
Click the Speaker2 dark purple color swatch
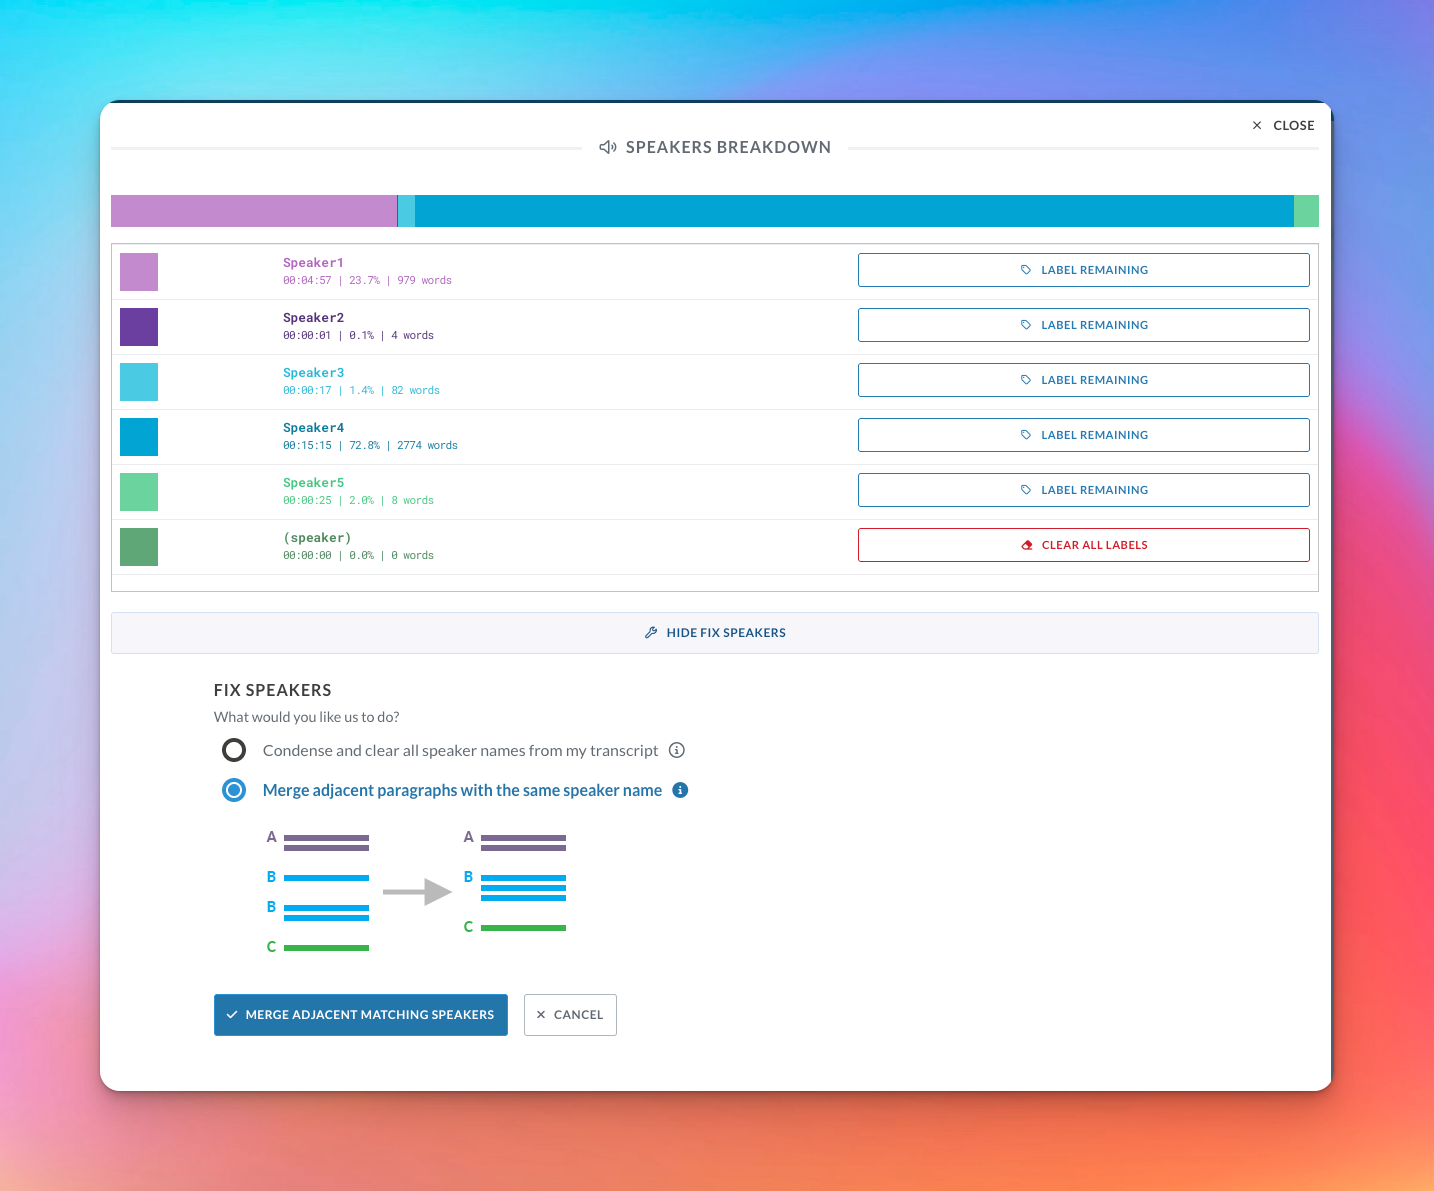[139, 327]
